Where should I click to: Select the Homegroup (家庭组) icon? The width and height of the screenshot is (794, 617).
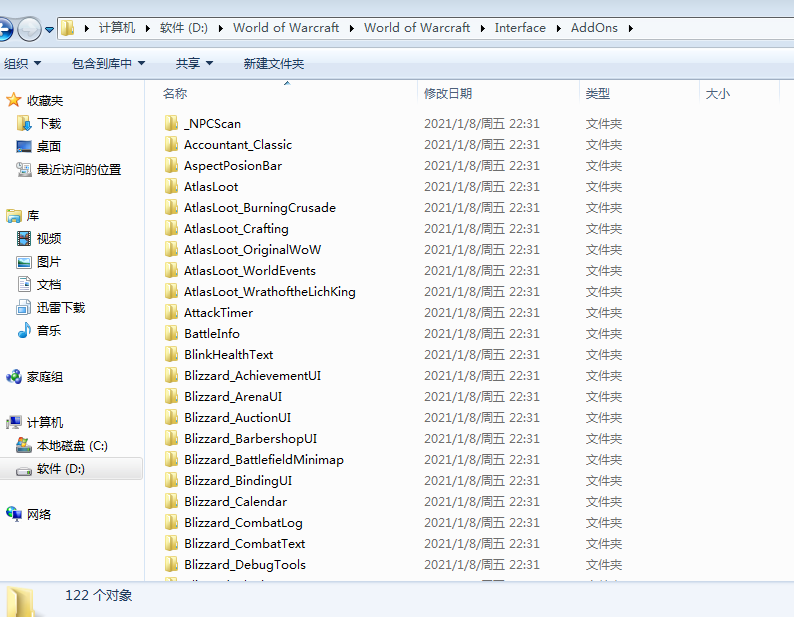14,377
